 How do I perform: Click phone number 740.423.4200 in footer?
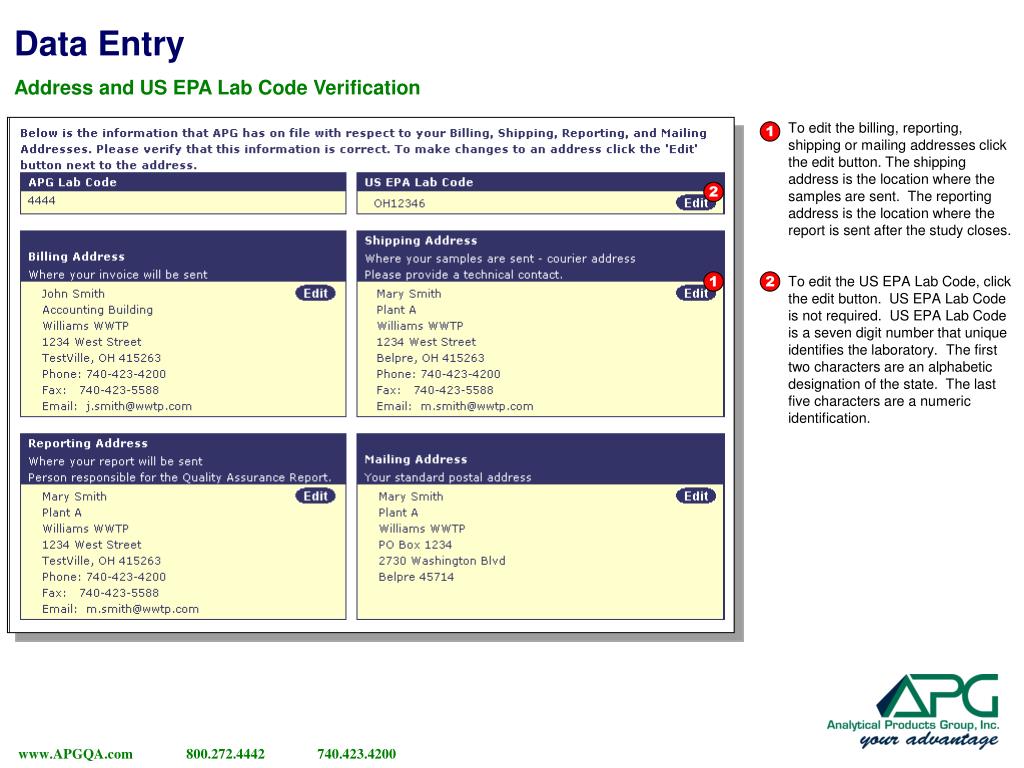[x=357, y=754]
